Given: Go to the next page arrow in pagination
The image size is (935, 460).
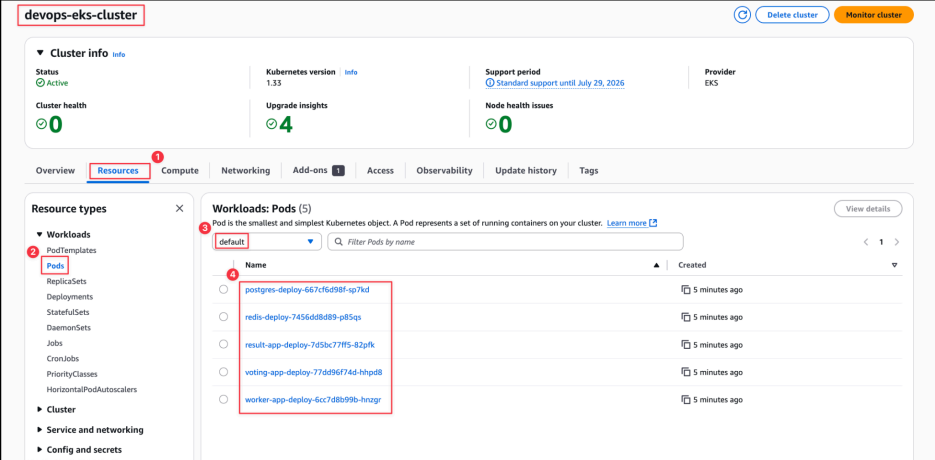Looking at the screenshot, I should click(x=896, y=242).
